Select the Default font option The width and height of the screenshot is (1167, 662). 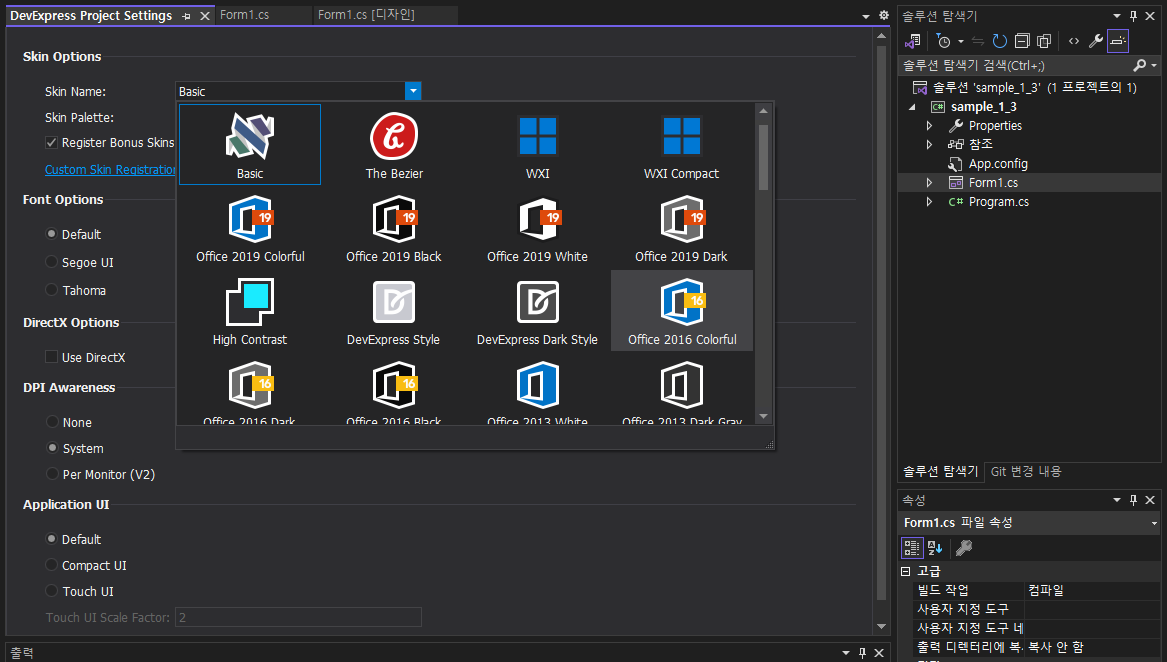click(51, 234)
